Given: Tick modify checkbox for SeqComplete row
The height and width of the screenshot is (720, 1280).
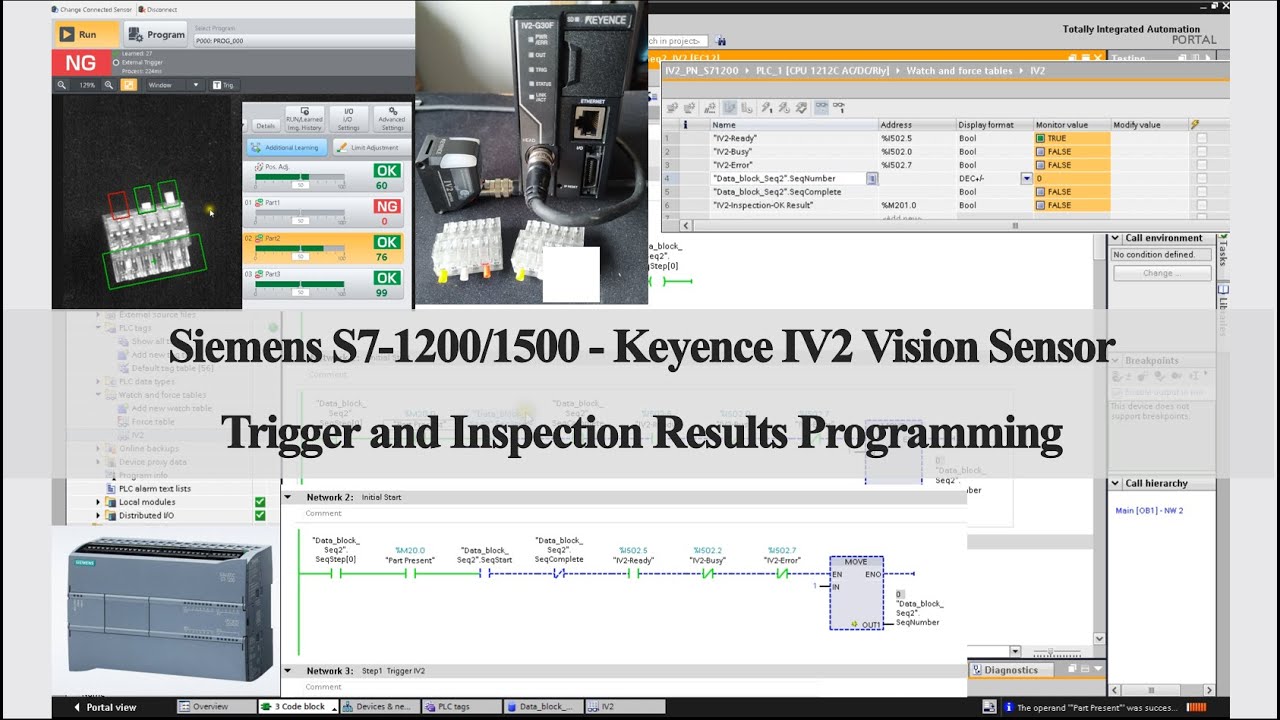Looking at the screenshot, I should pyautogui.click(x=1201, y=192).
